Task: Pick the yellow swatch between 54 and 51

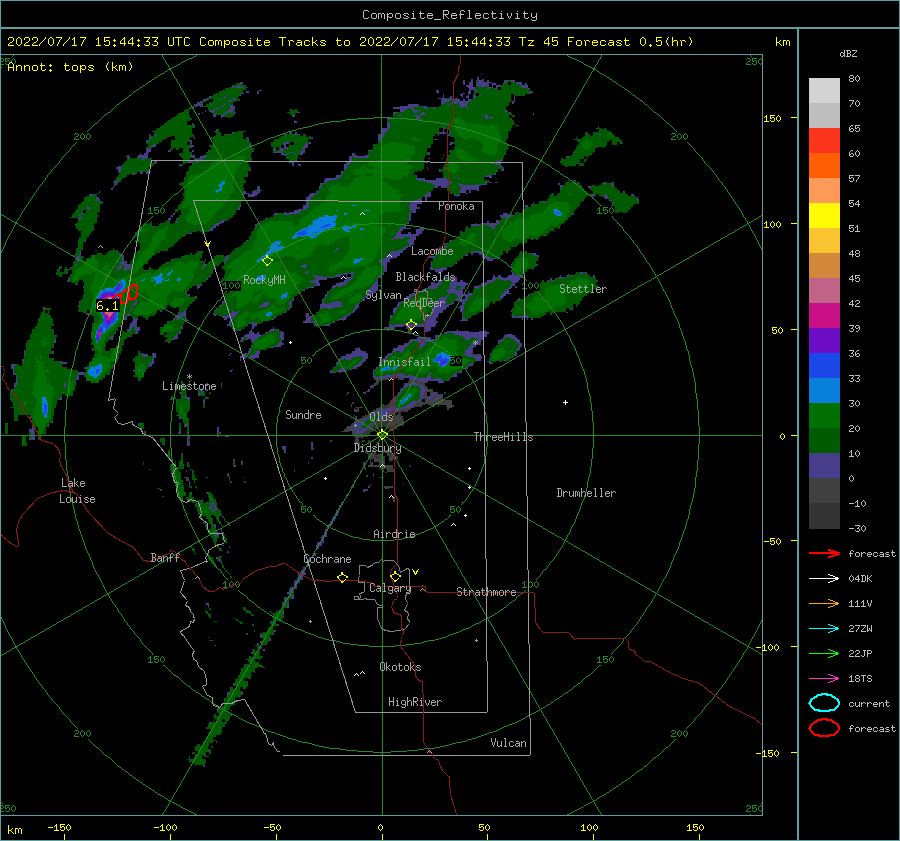Action: 824,216
